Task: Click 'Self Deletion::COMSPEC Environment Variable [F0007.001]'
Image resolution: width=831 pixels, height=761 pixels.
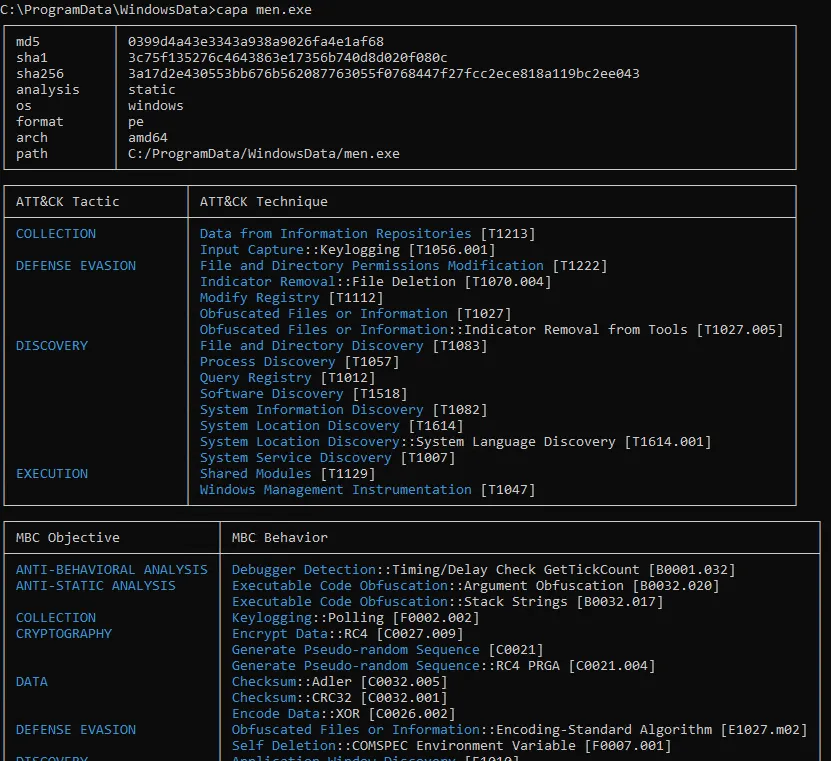Action: coord(451,746)
